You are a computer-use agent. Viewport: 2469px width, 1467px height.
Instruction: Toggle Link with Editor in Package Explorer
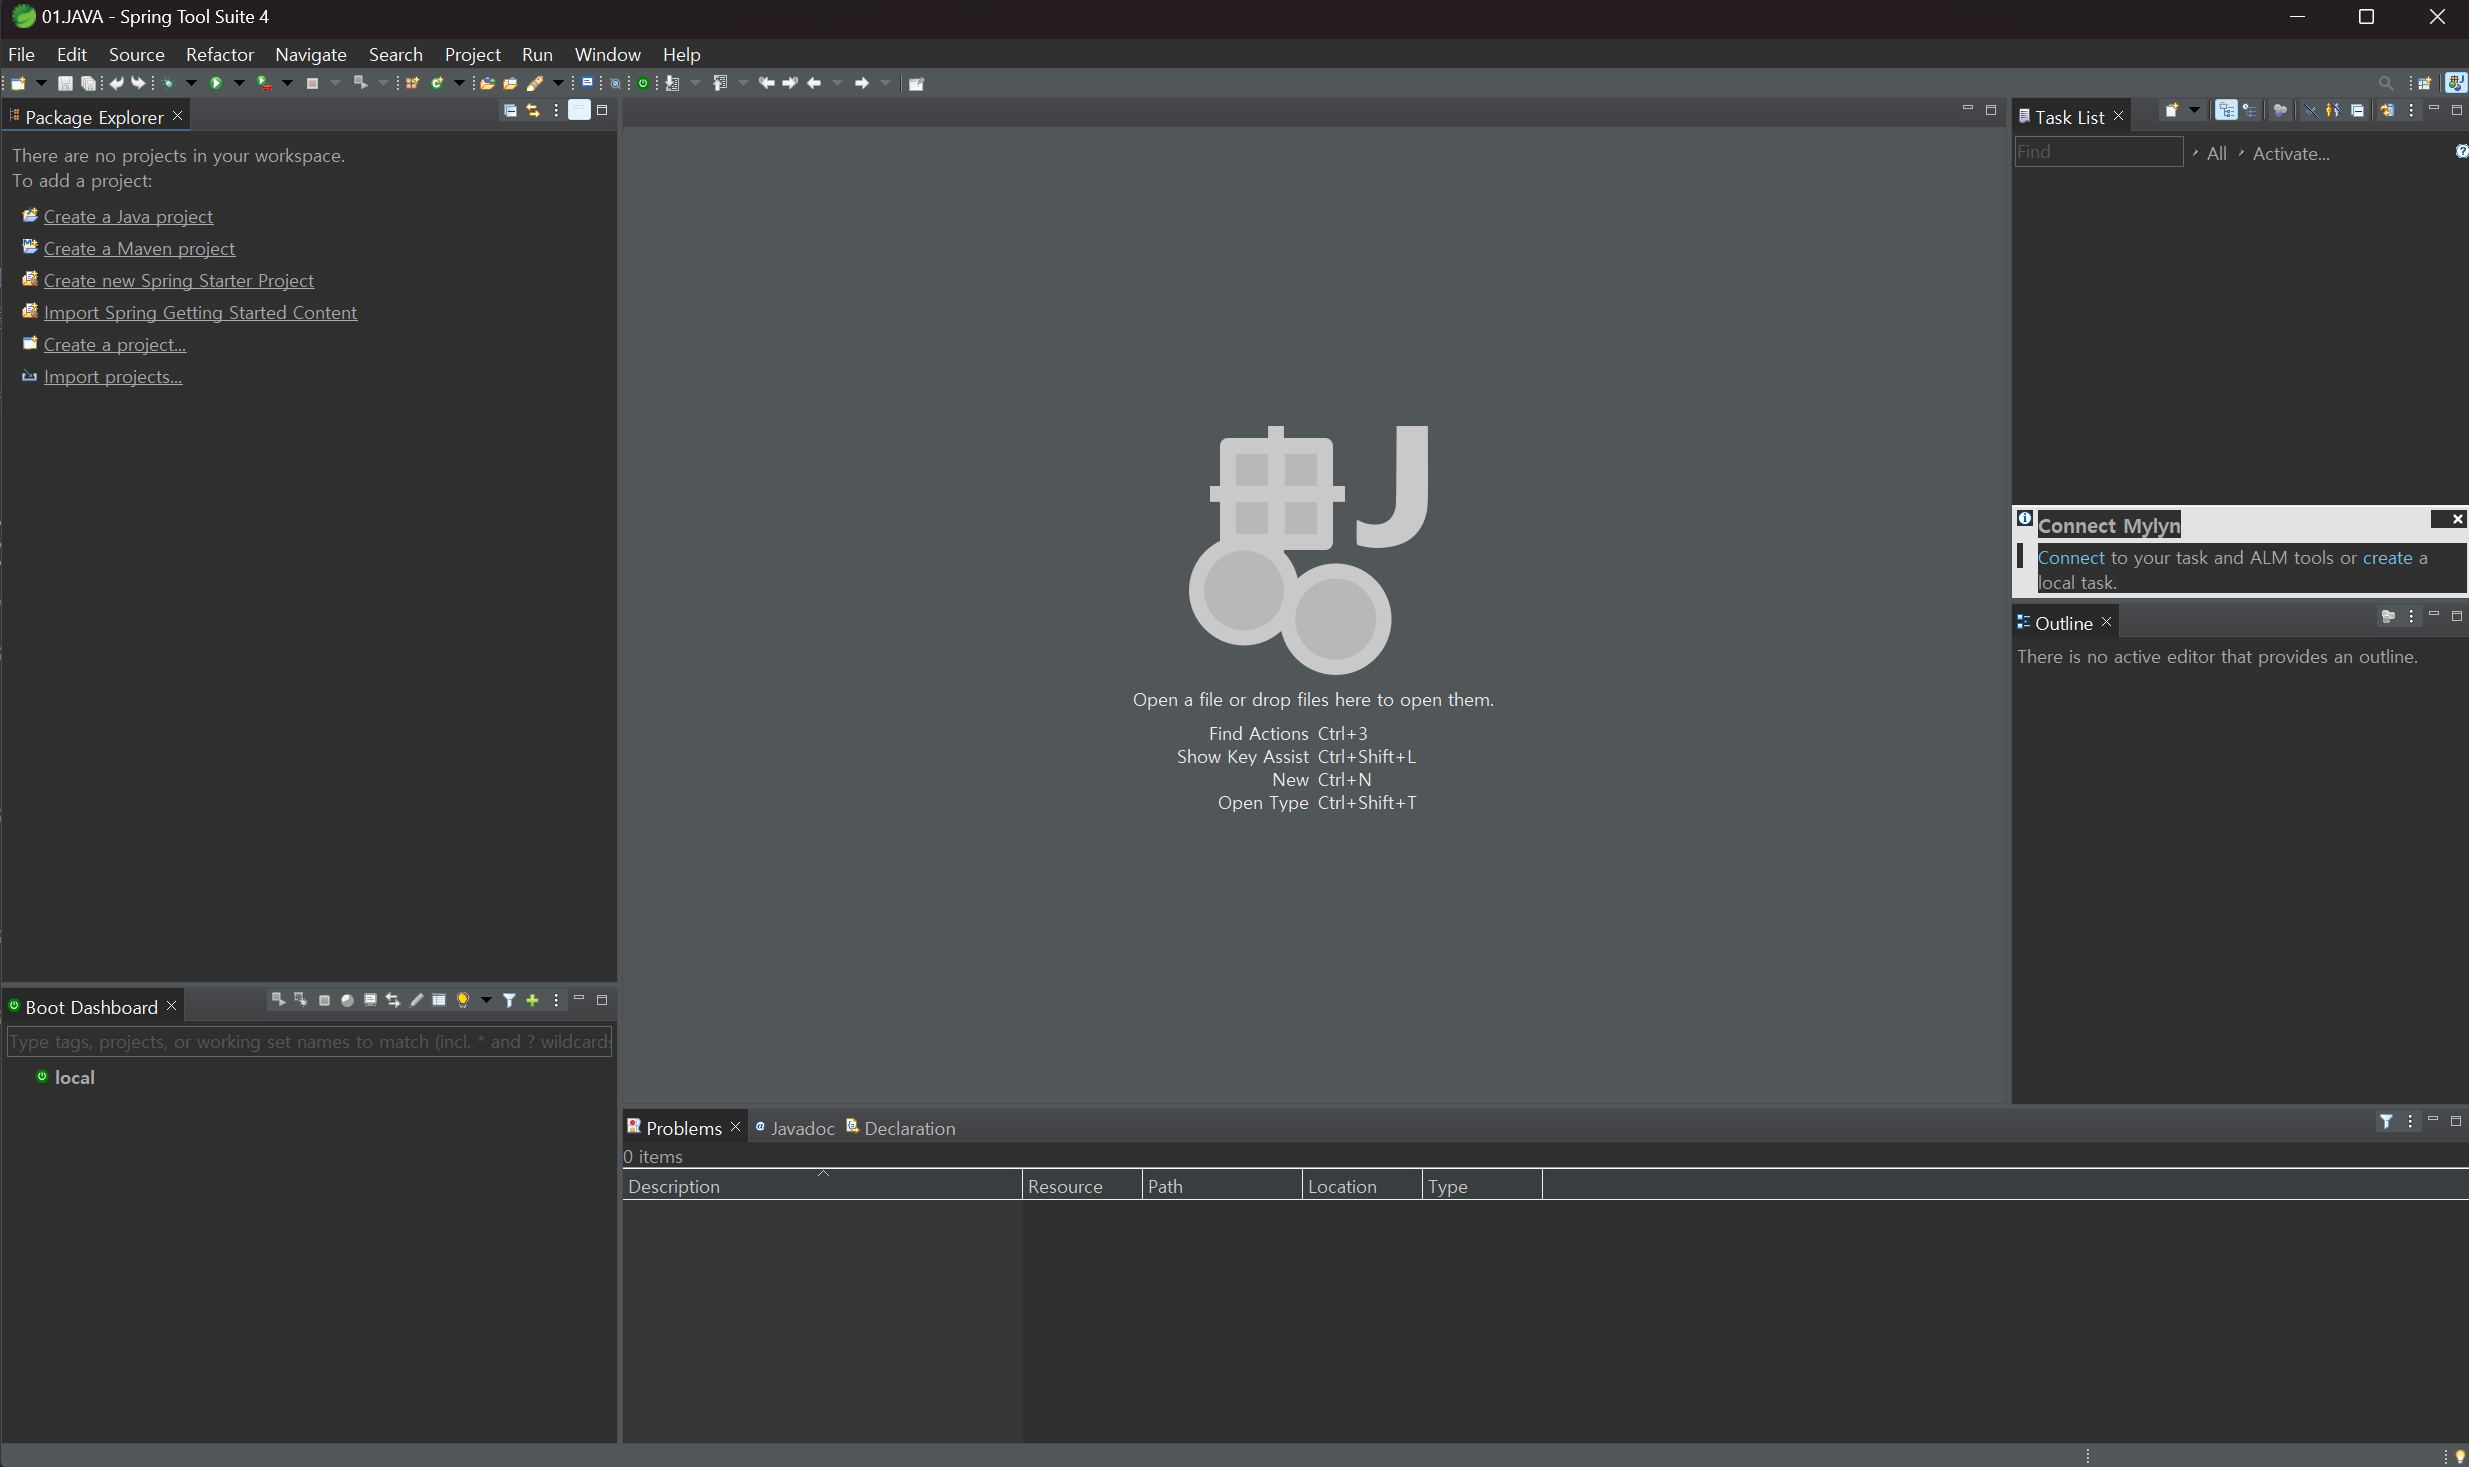coord(533,111)
